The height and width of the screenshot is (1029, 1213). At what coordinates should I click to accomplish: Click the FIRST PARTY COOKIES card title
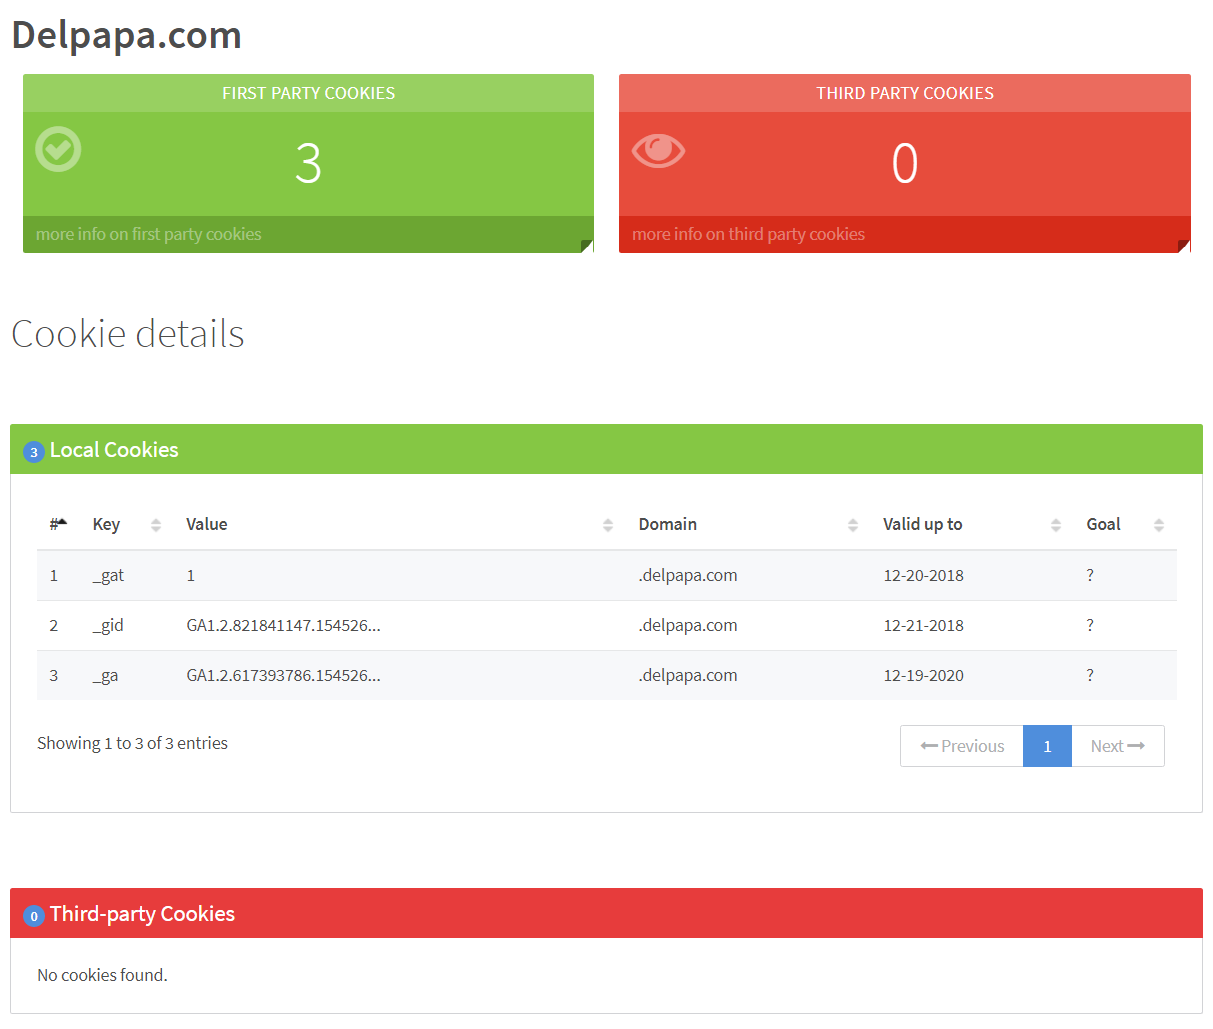point(308,93)
